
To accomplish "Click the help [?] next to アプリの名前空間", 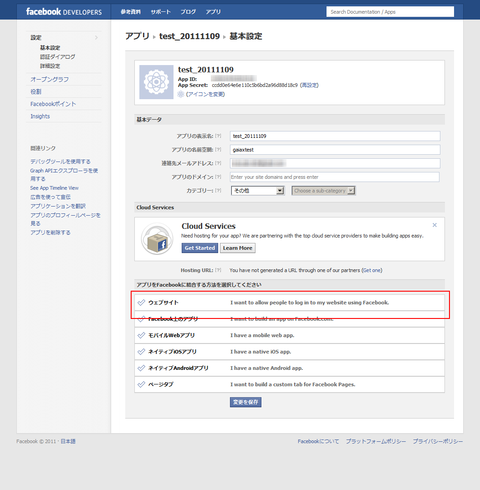I will pos(218,150).
